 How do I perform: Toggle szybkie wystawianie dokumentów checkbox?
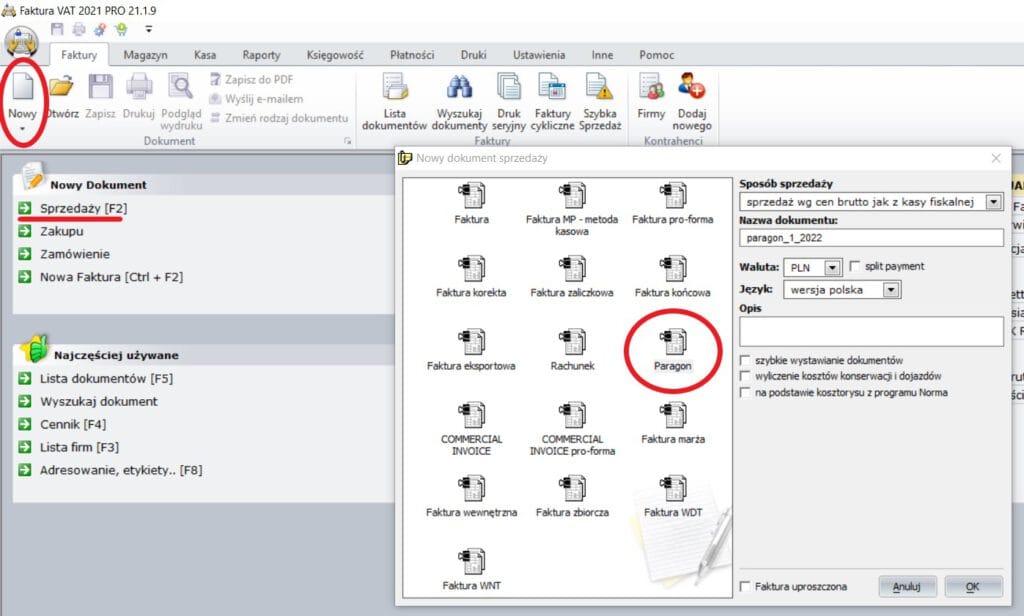click(x=745, y=360)
